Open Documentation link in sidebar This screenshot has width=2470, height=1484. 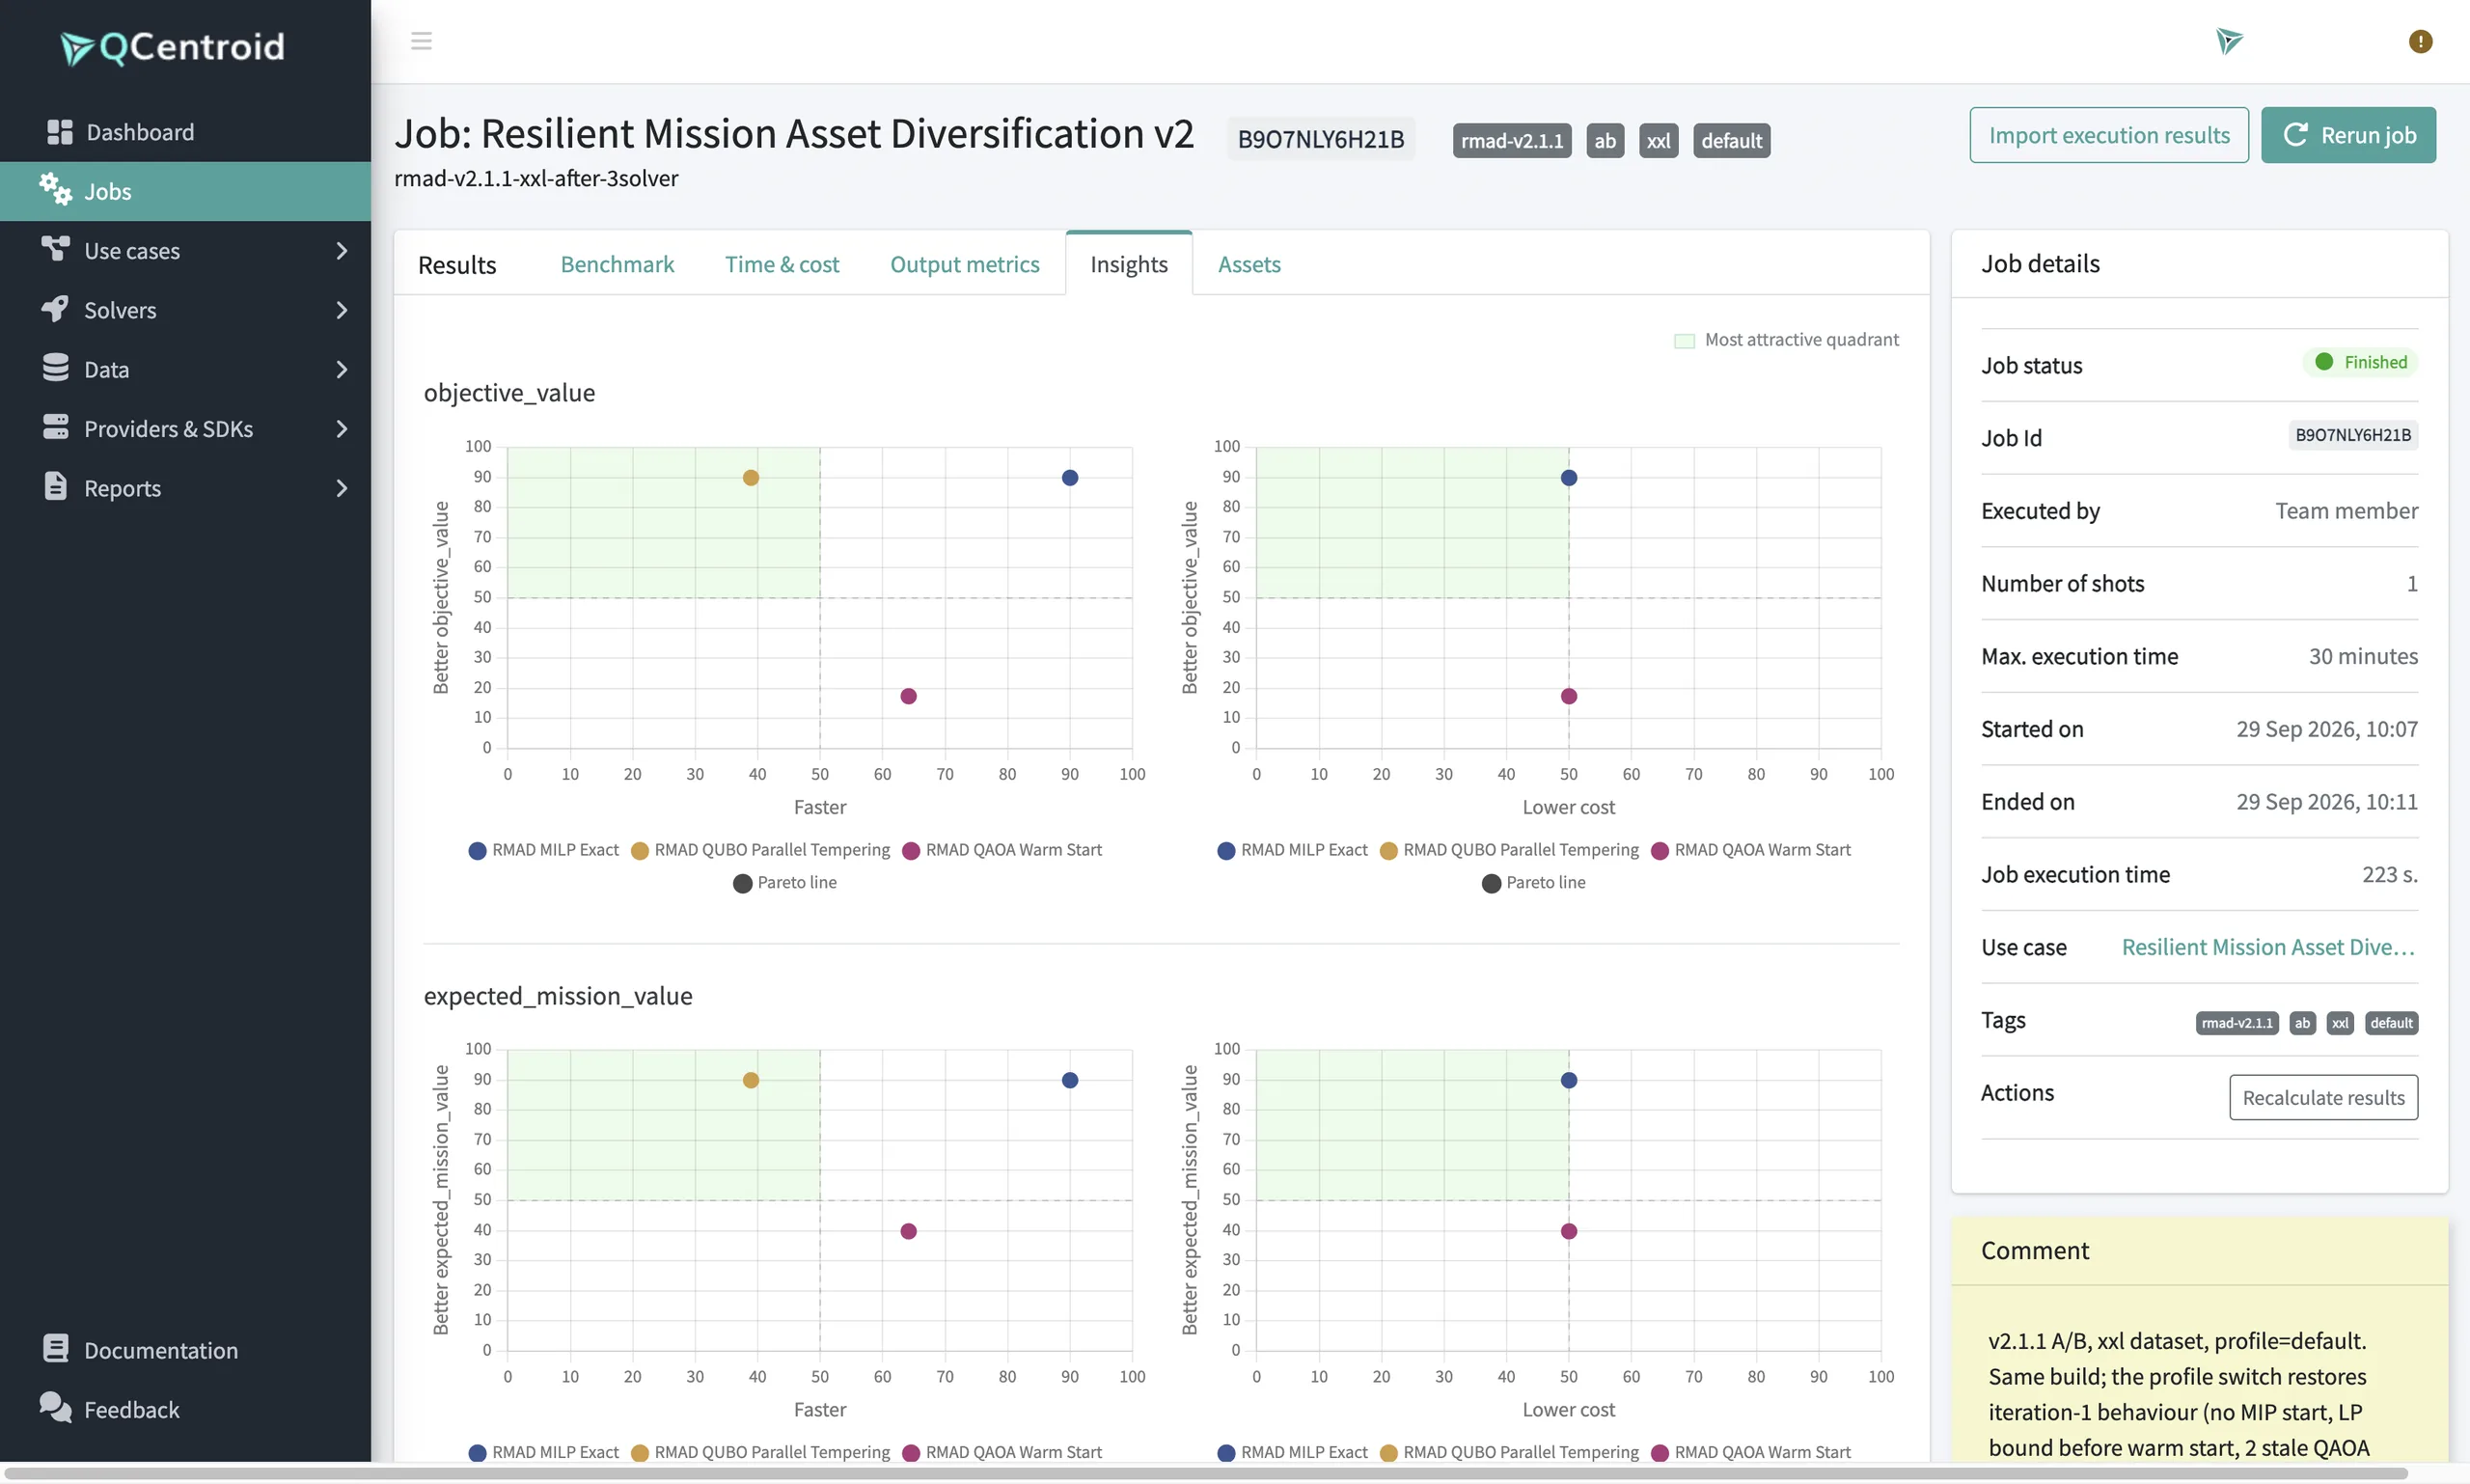160,1350
